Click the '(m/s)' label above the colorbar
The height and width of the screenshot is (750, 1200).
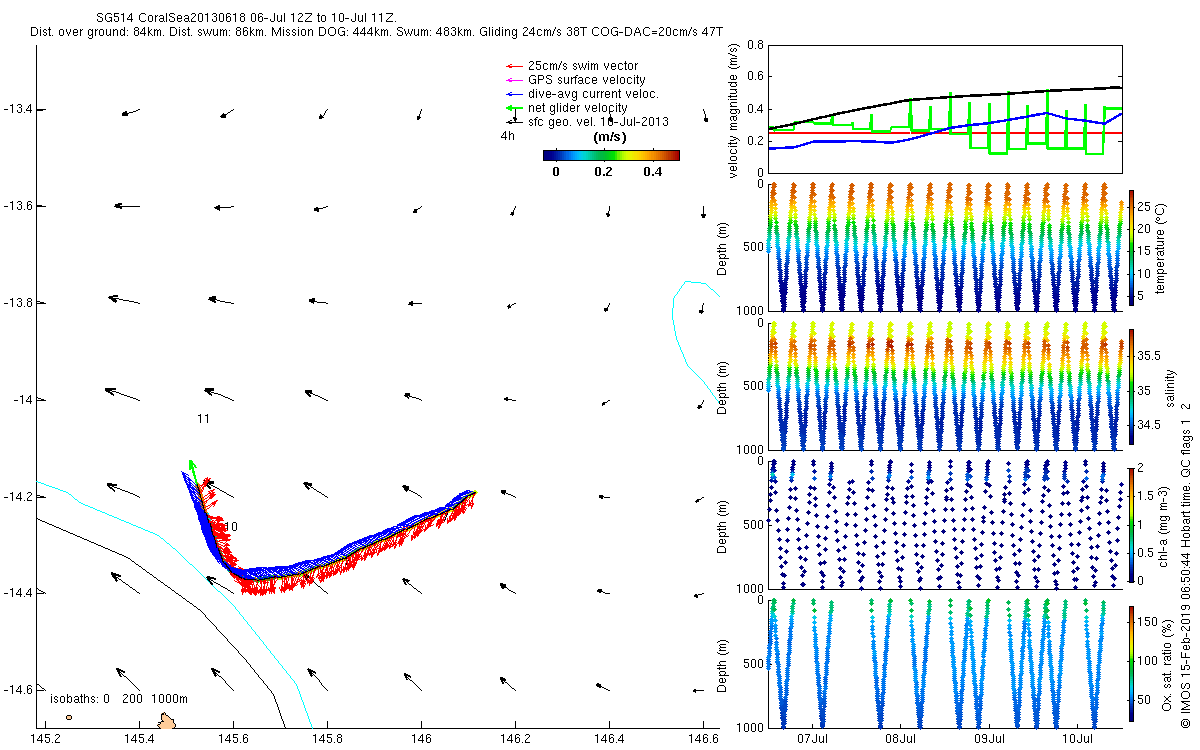(611, 136)
